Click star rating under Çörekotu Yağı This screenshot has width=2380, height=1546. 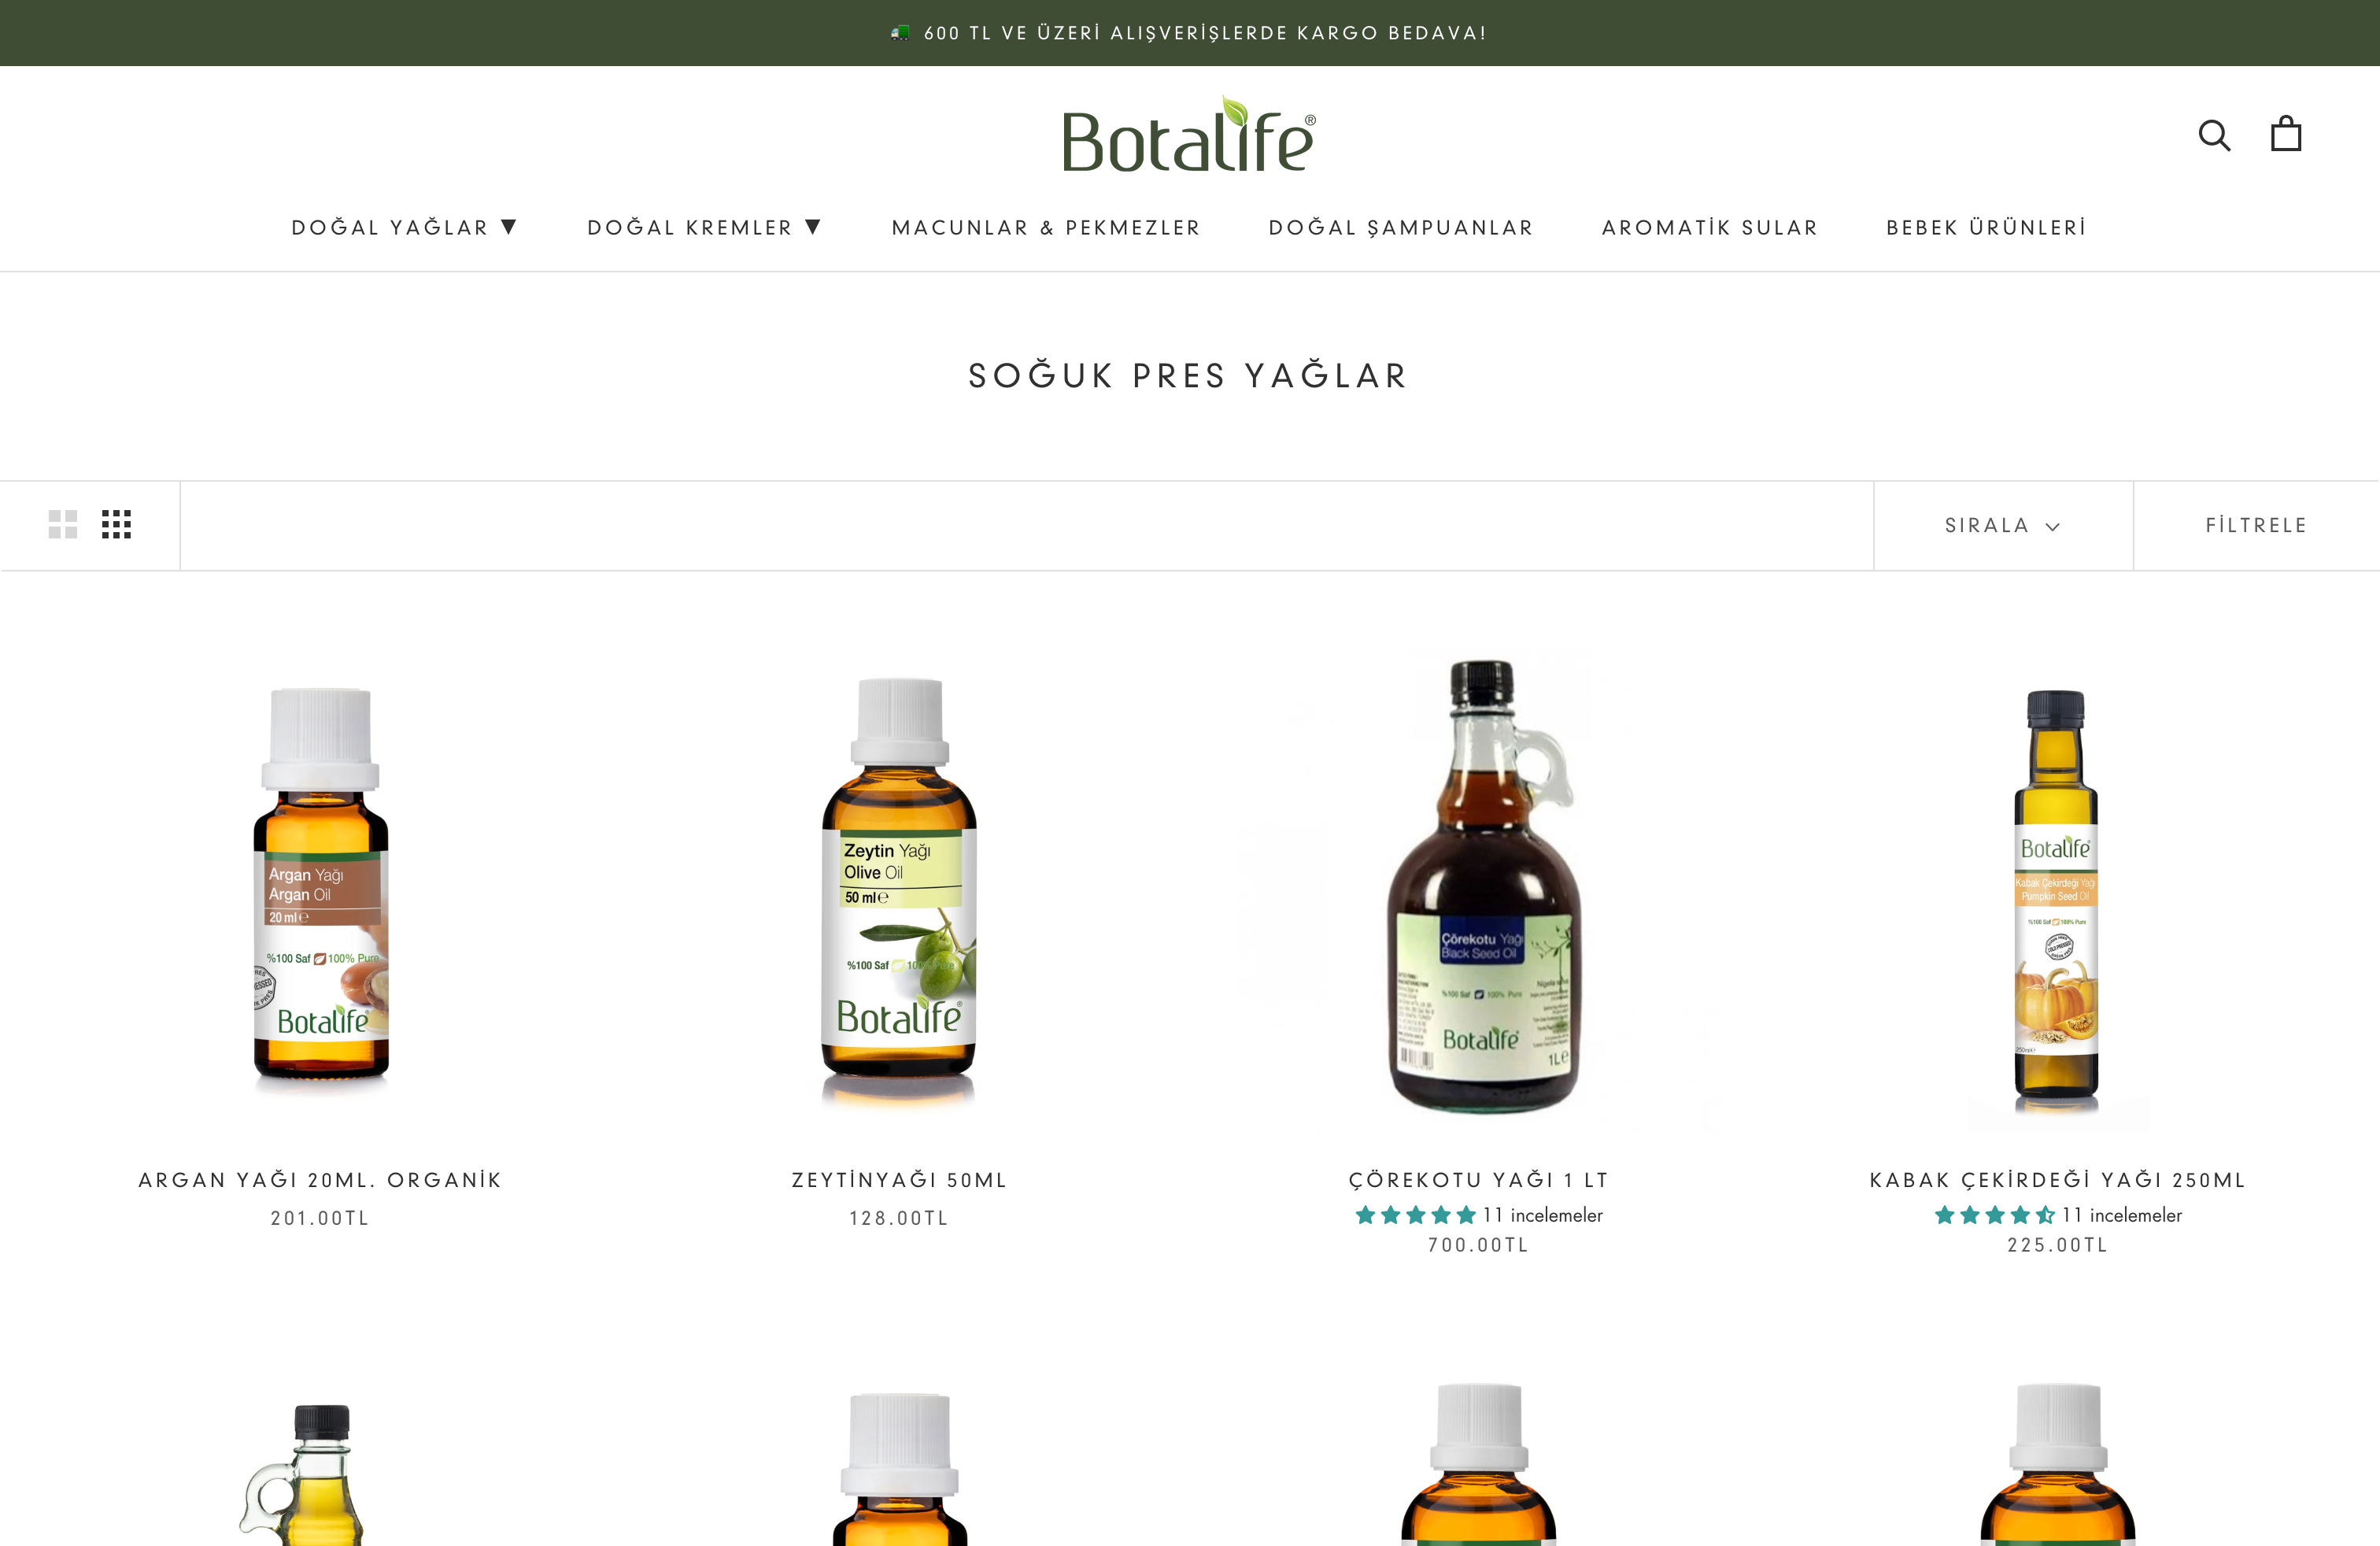coord(1415,1215)
